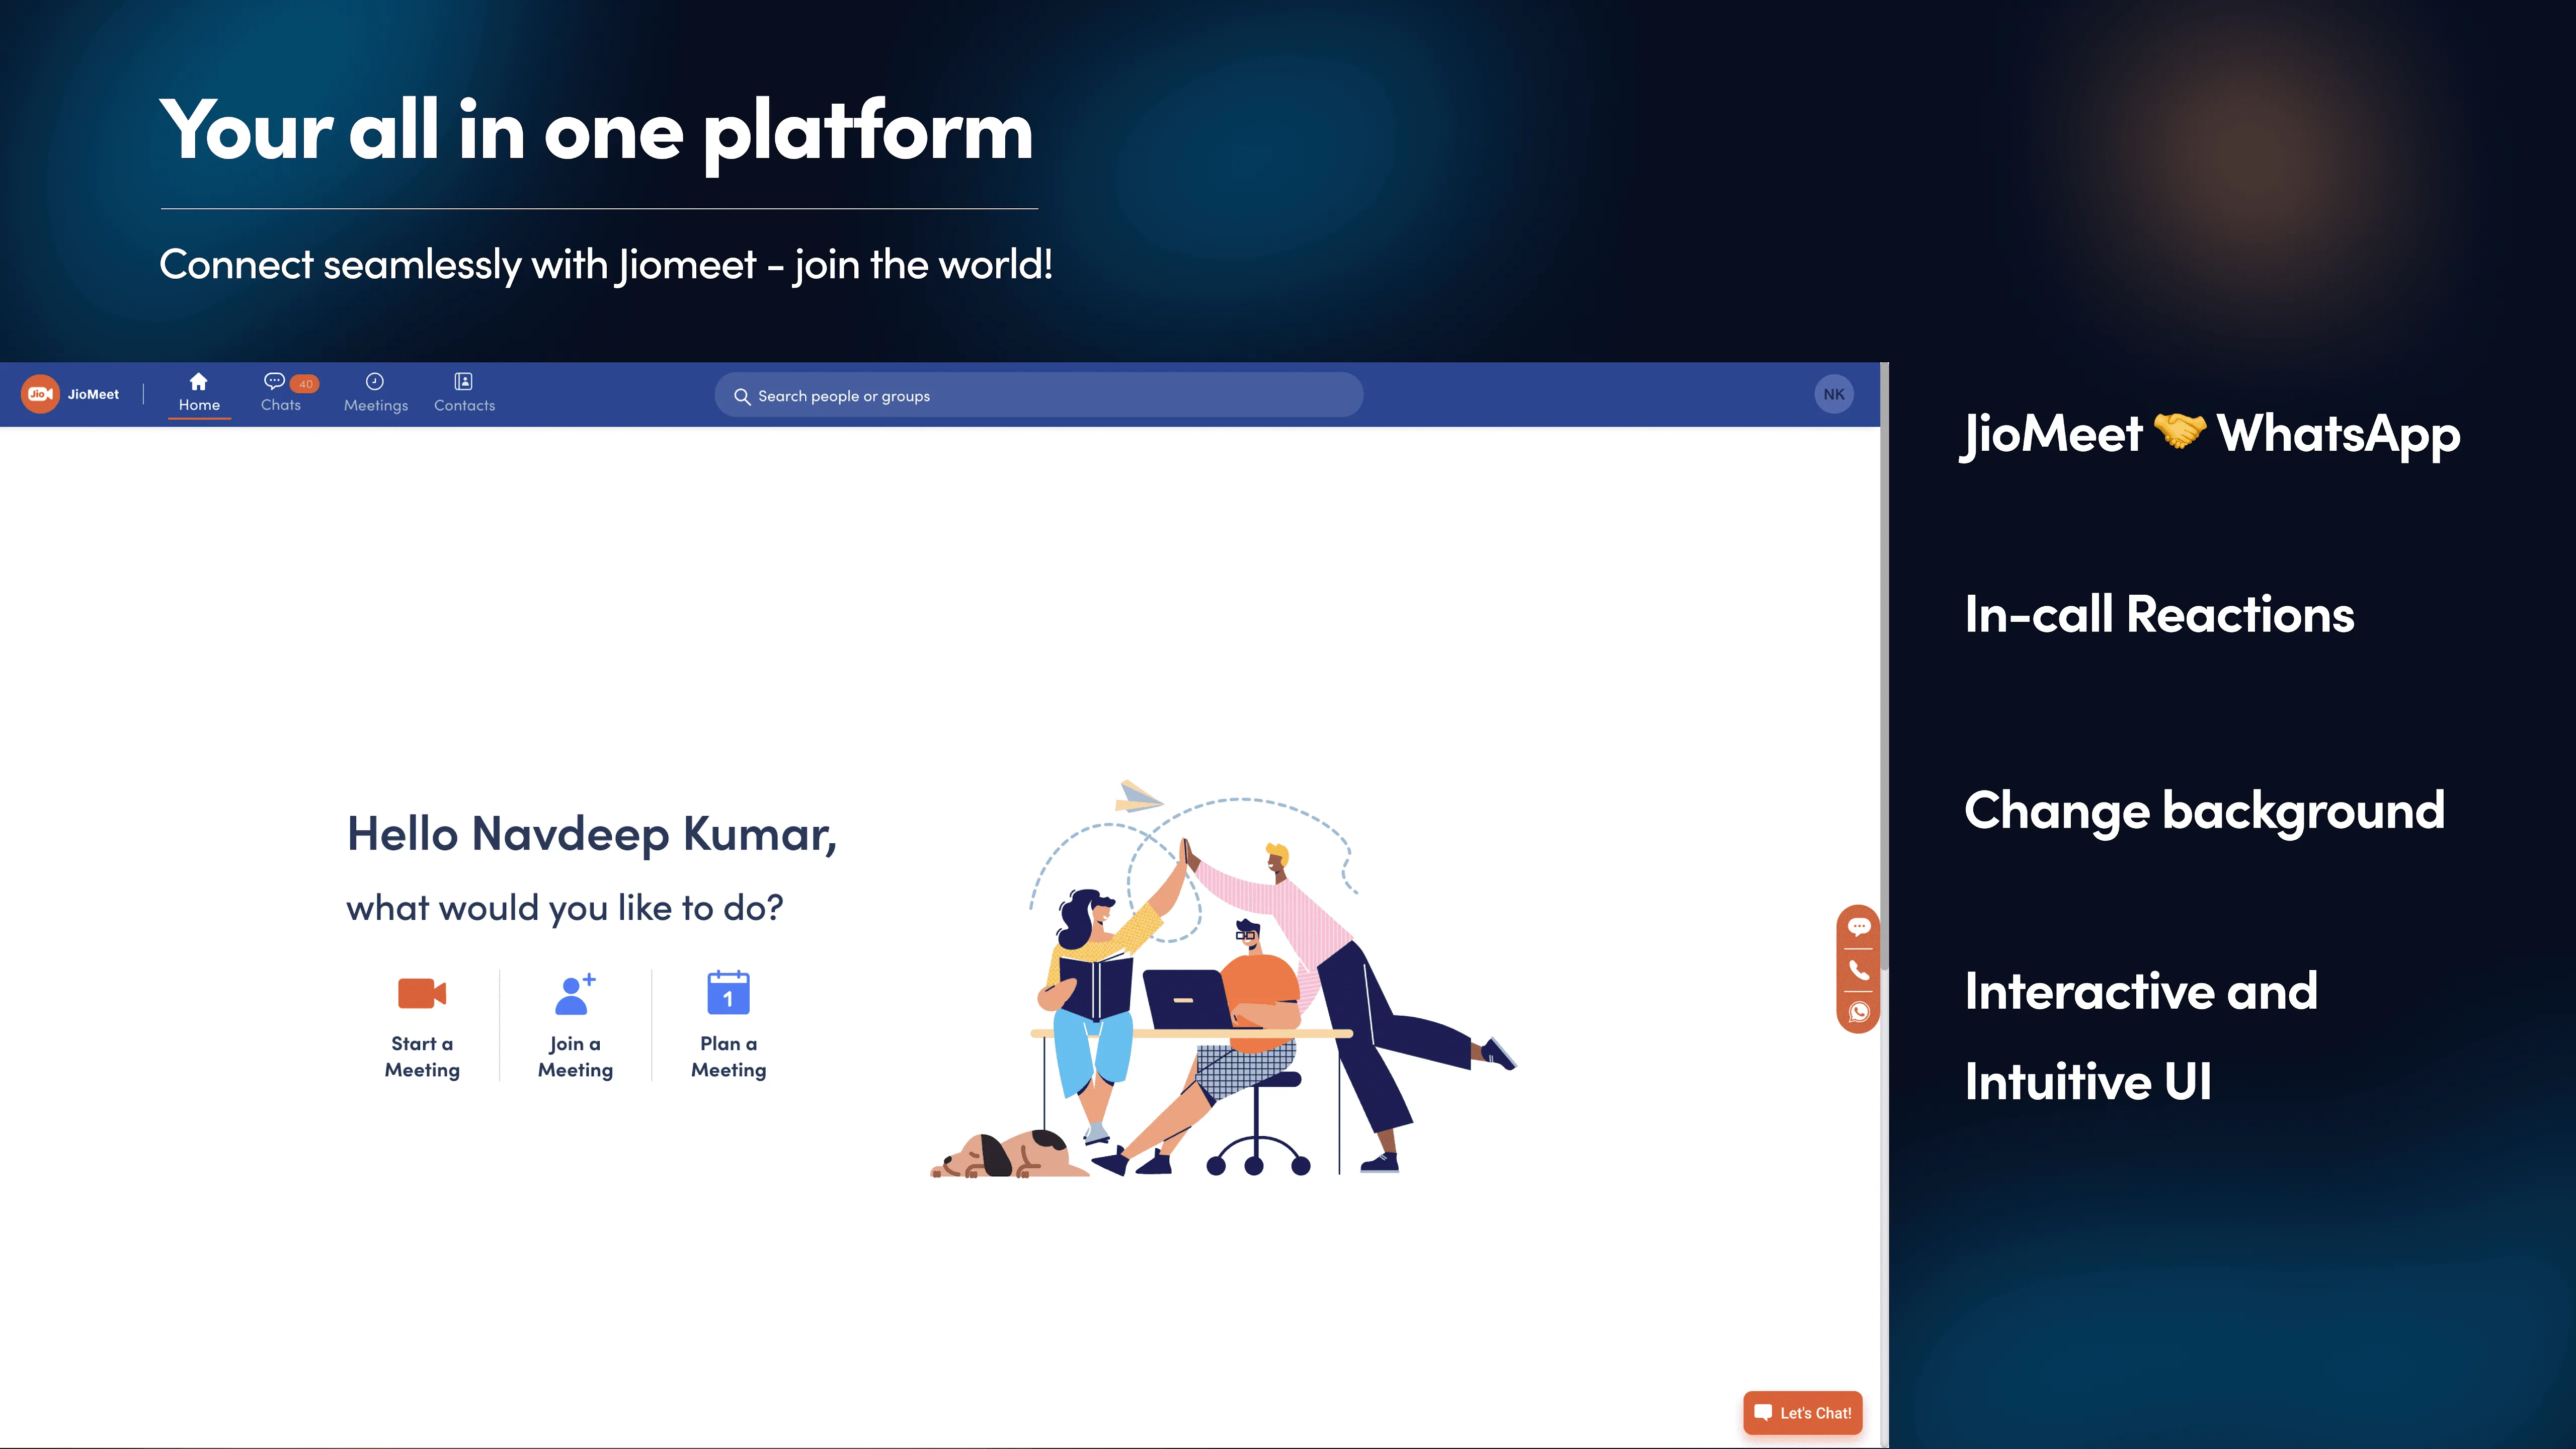Go to the Contacts tab

[464, 393]
